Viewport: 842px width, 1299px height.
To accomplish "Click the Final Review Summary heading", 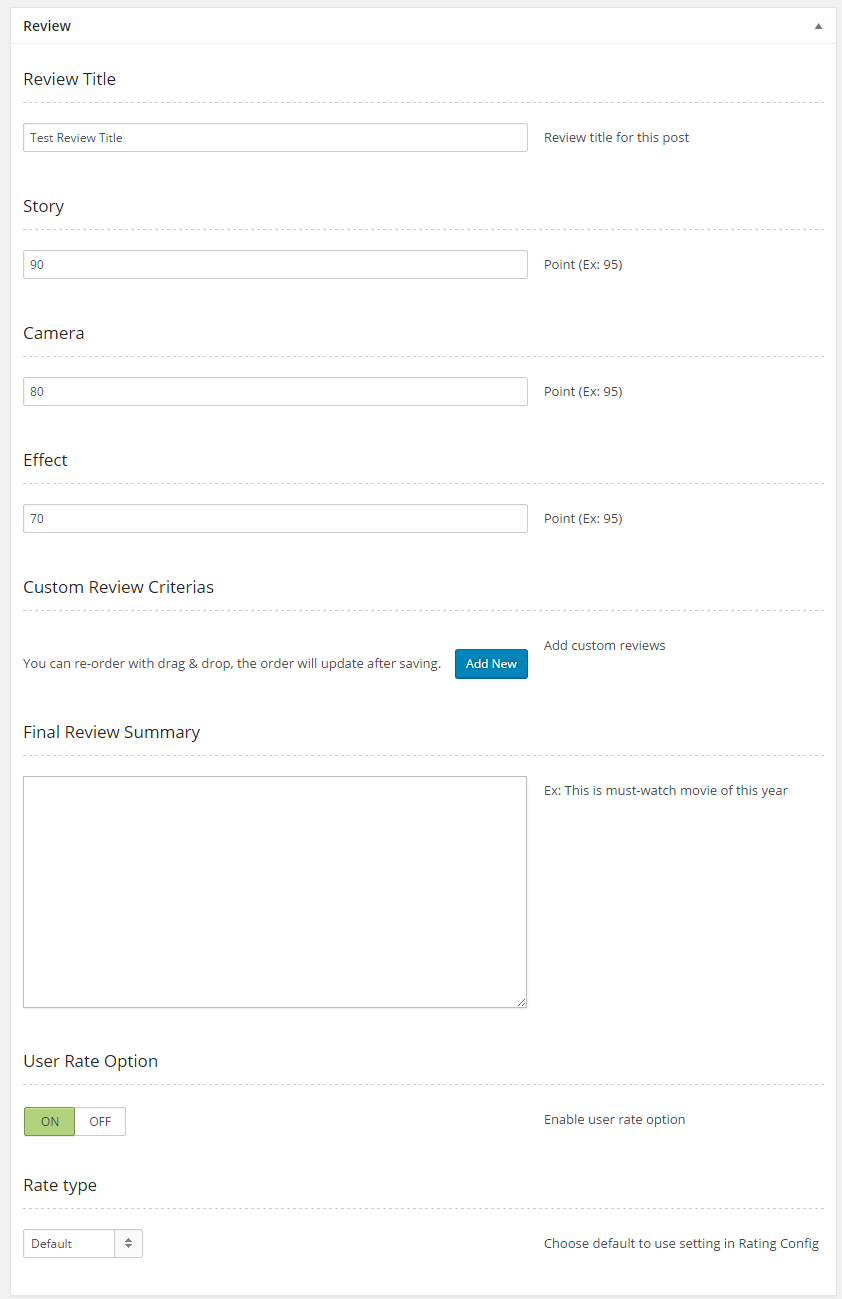I will click(111, 732).
